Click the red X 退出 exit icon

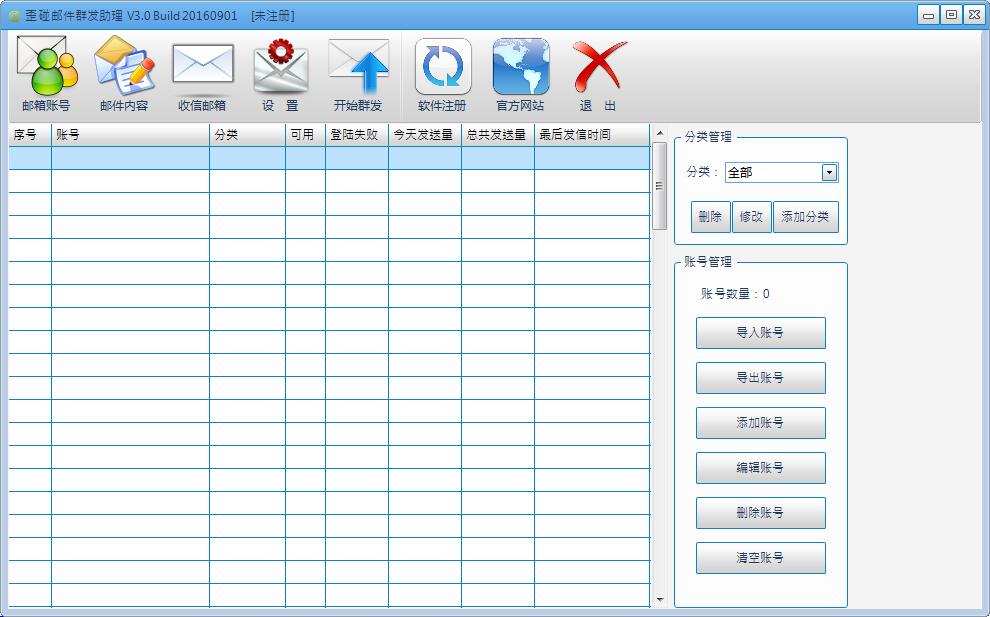(x=598, y=74)
